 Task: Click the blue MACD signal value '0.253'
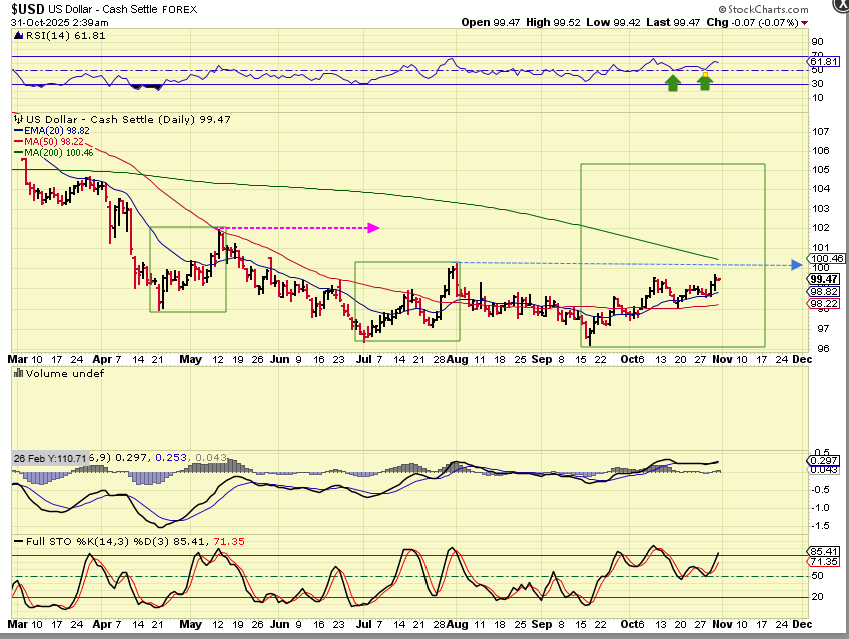(x=171, y=458)
